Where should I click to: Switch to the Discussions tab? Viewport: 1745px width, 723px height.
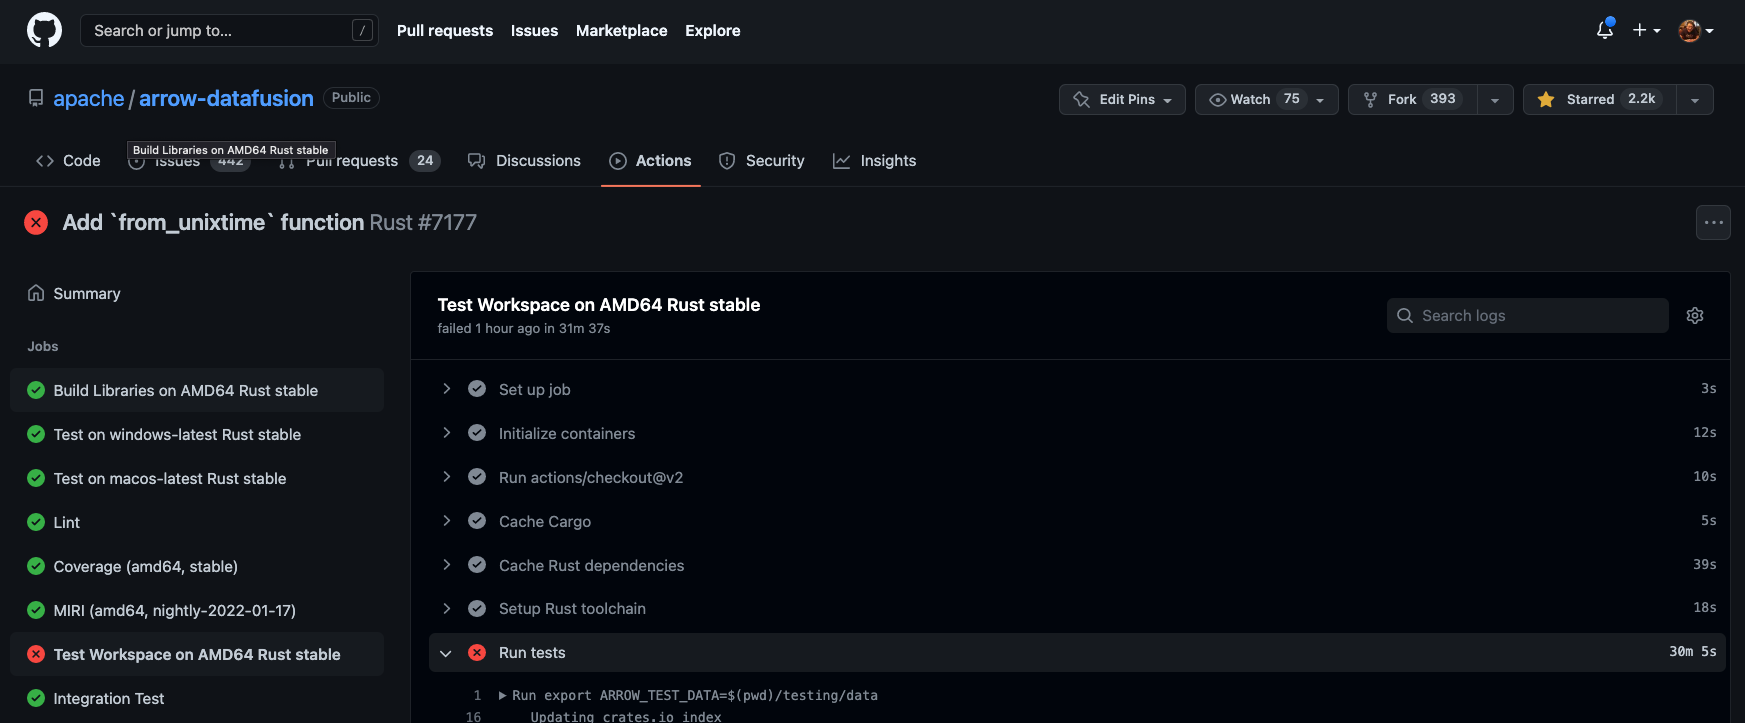click(x=524, y=160)
